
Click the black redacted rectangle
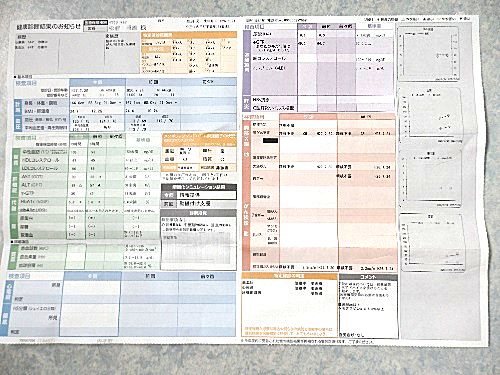coord(270,141)
